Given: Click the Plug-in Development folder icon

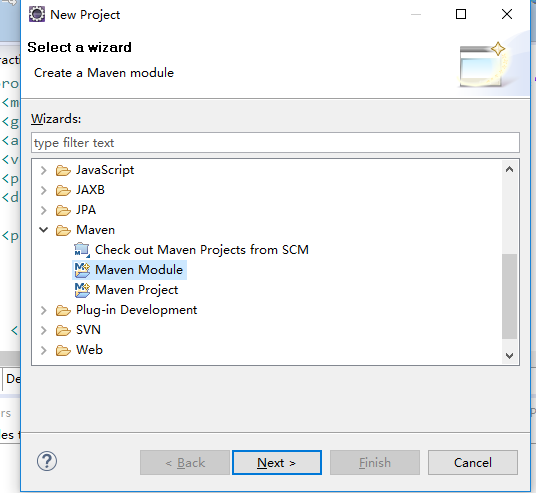Looking at the screenshot, I should coord(63,310).
